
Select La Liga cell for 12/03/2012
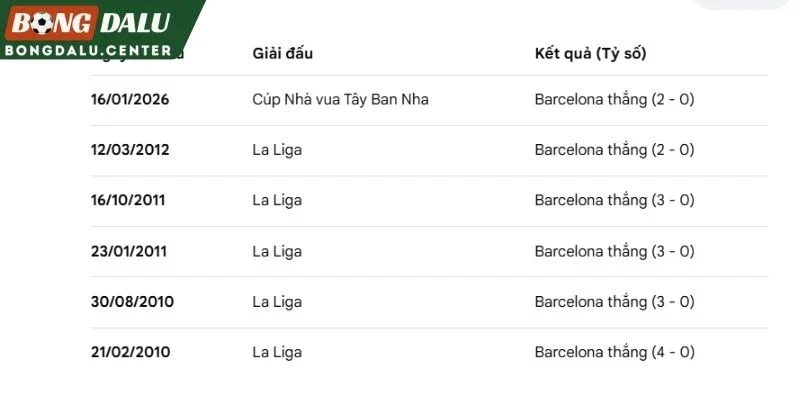[x=277, y=150]
